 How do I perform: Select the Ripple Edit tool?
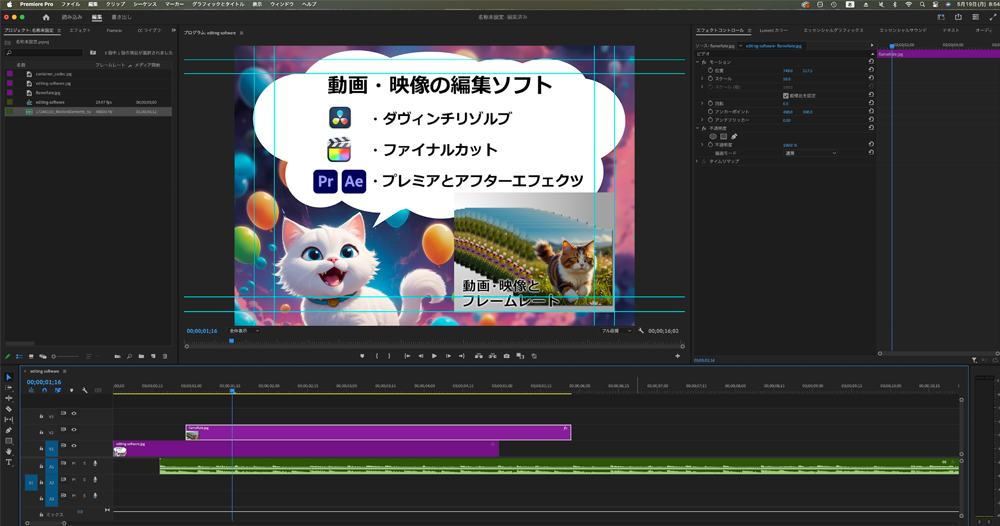click(x=8, y=398)
